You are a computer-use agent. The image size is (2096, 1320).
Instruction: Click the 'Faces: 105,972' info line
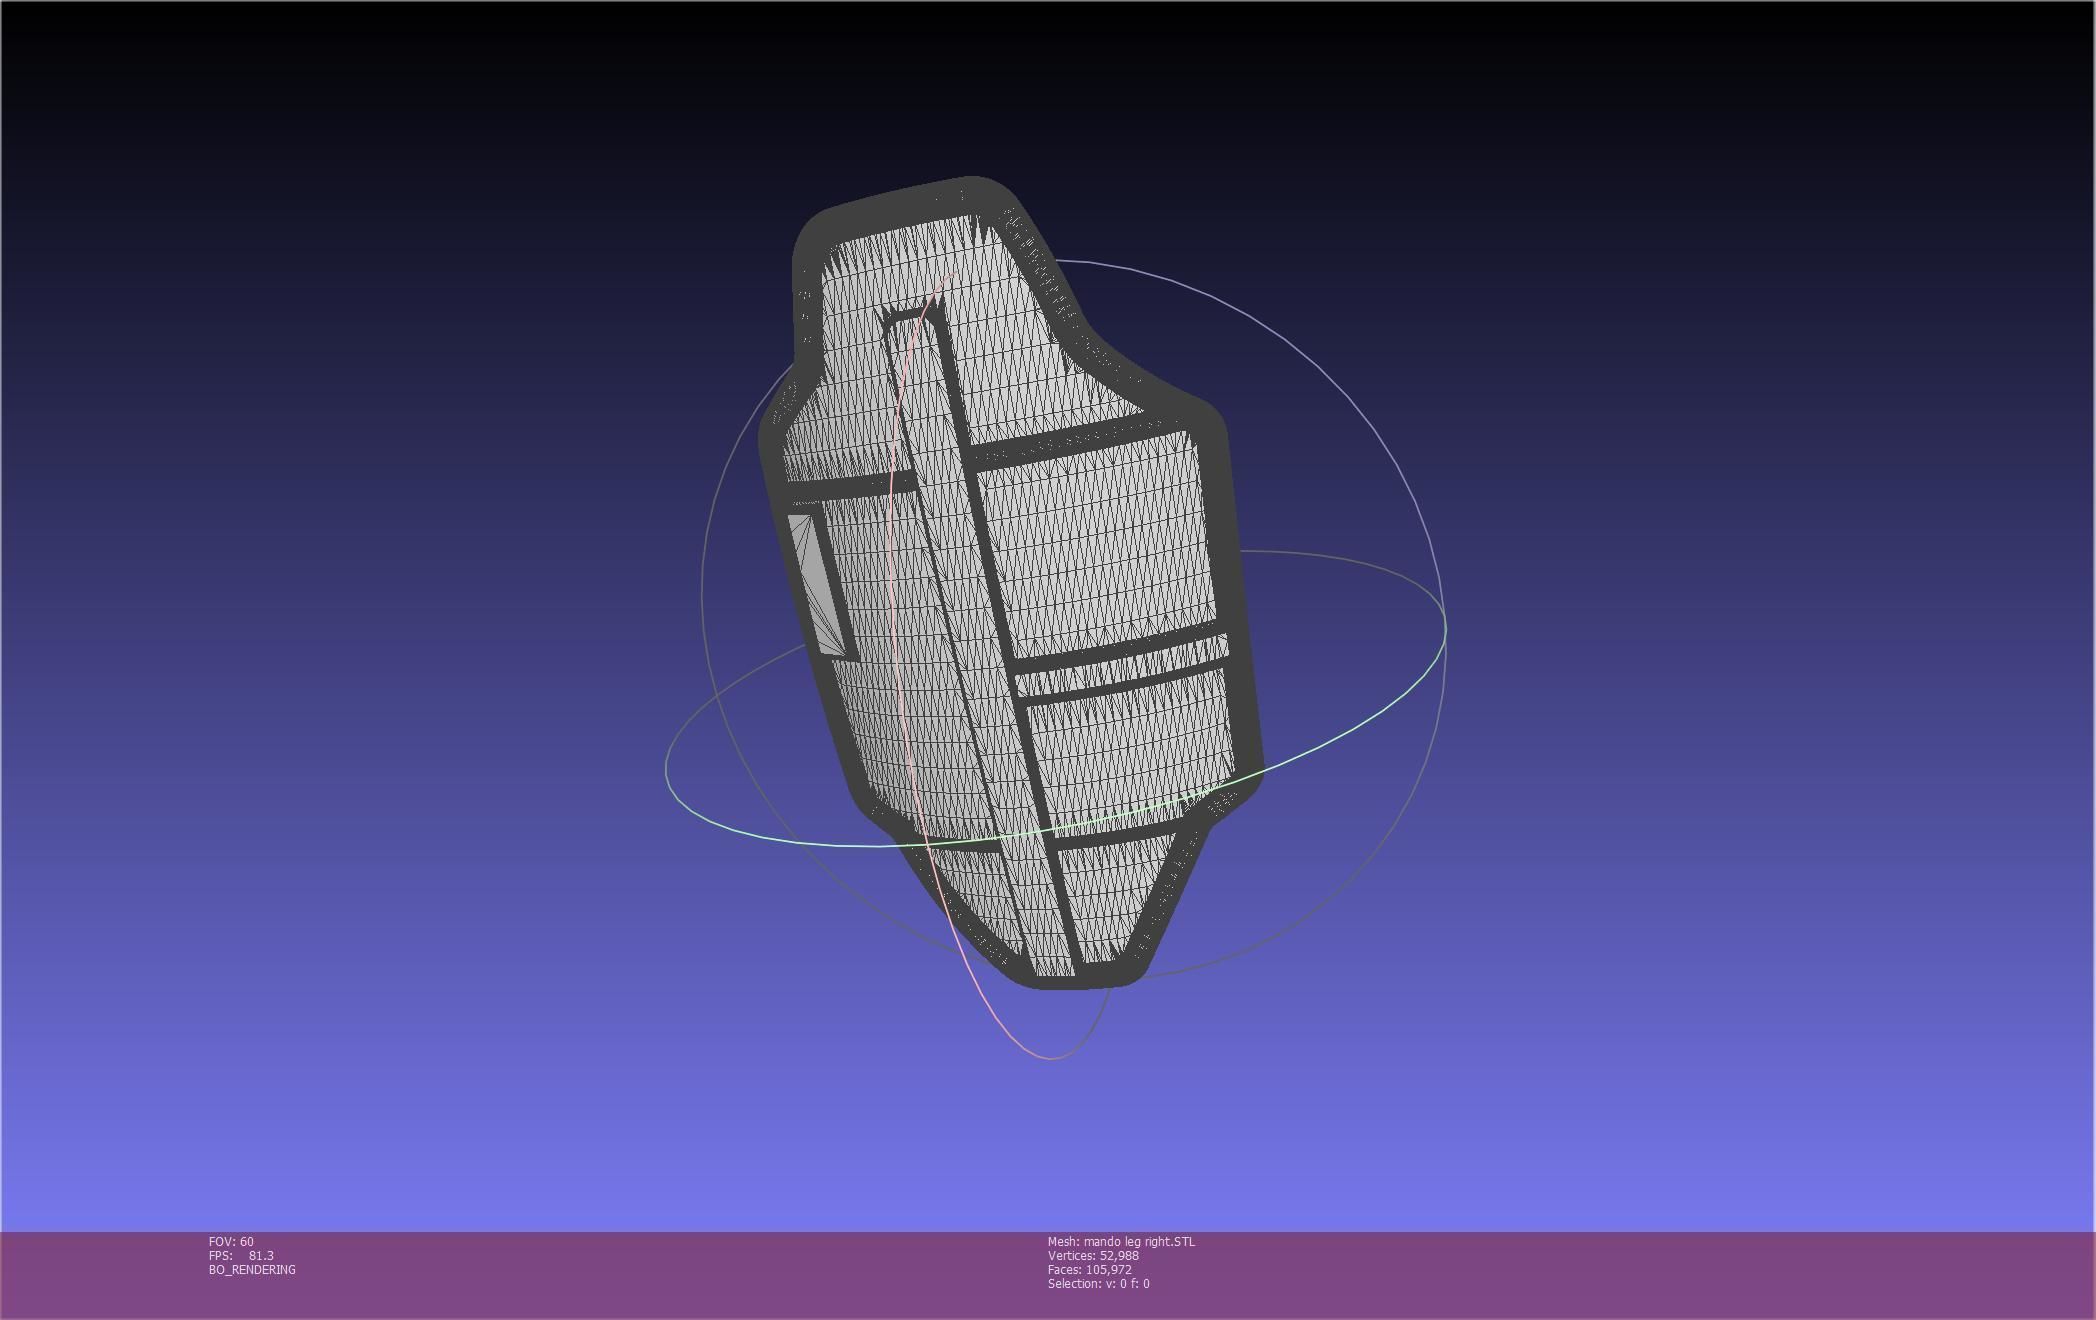tap(1090, 1269)
